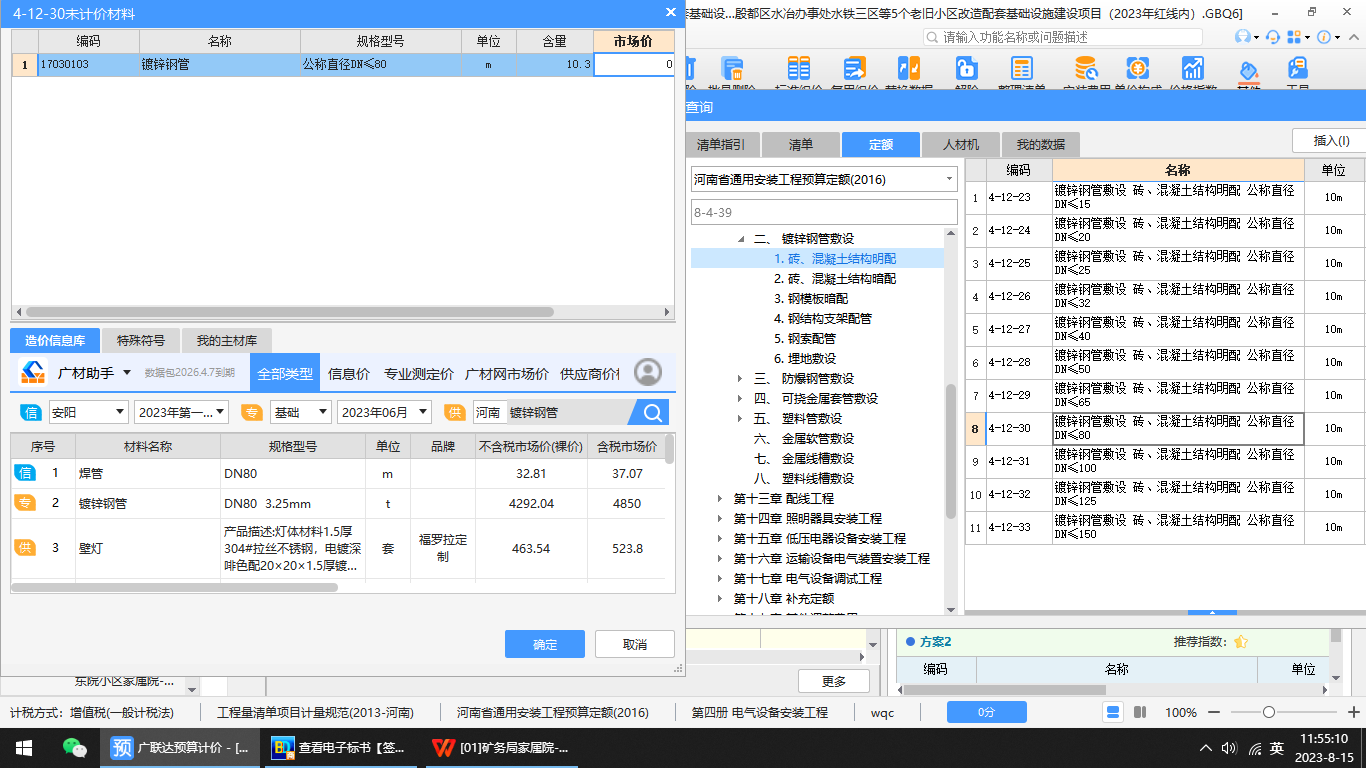
Task: Click the 信 badge on the 焊管 row
Action: pyautogui.click(x=24, y=473)
